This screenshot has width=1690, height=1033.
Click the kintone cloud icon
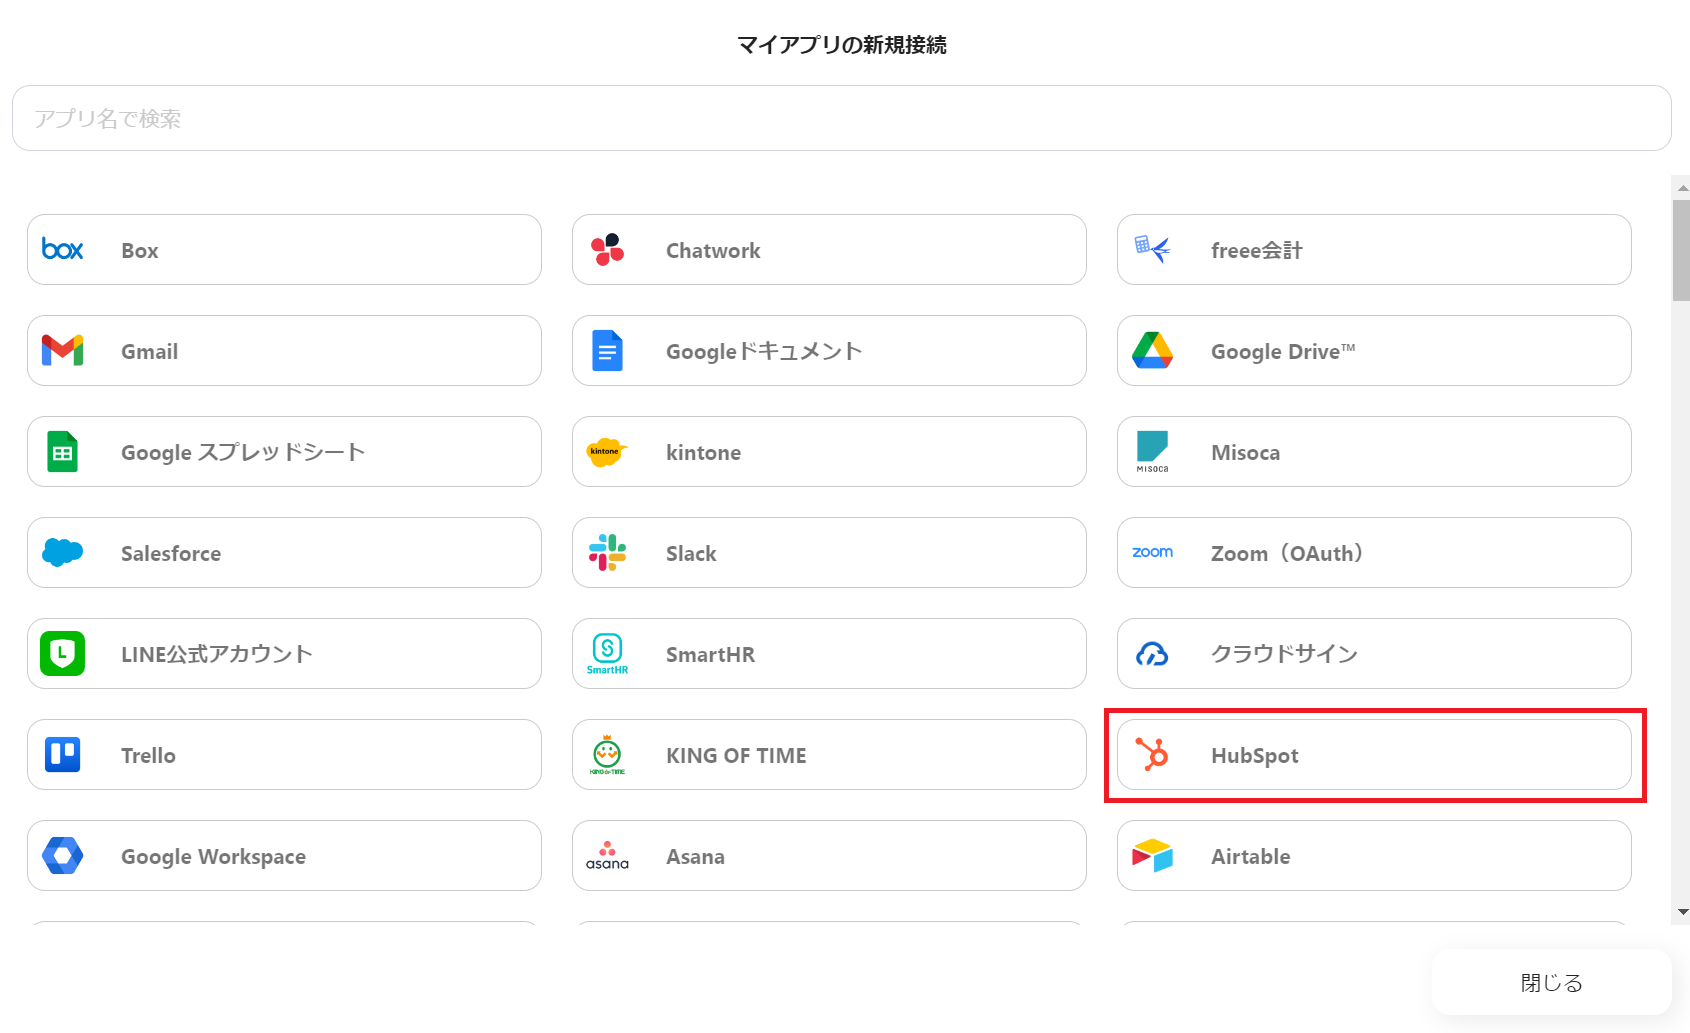point(607,452)
